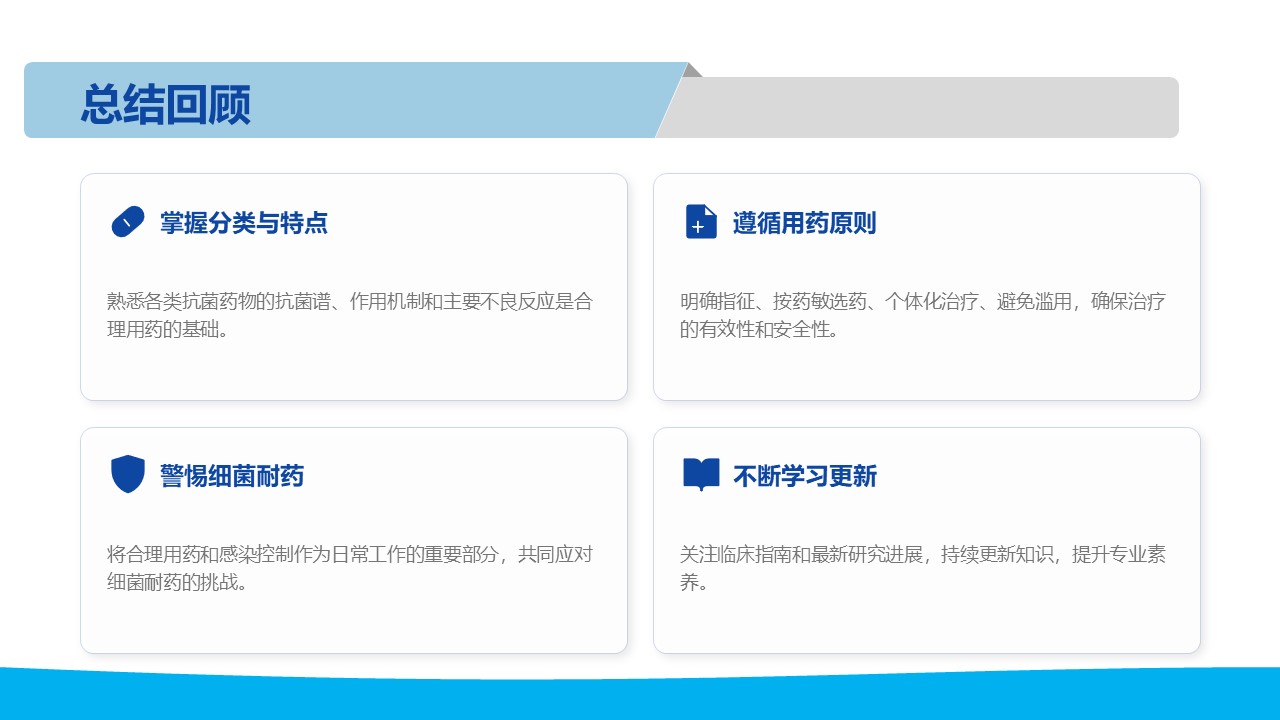Click blank space at bottom of 警惕细菌耐药 card
1280x720 pixels.
coord(353,625)
